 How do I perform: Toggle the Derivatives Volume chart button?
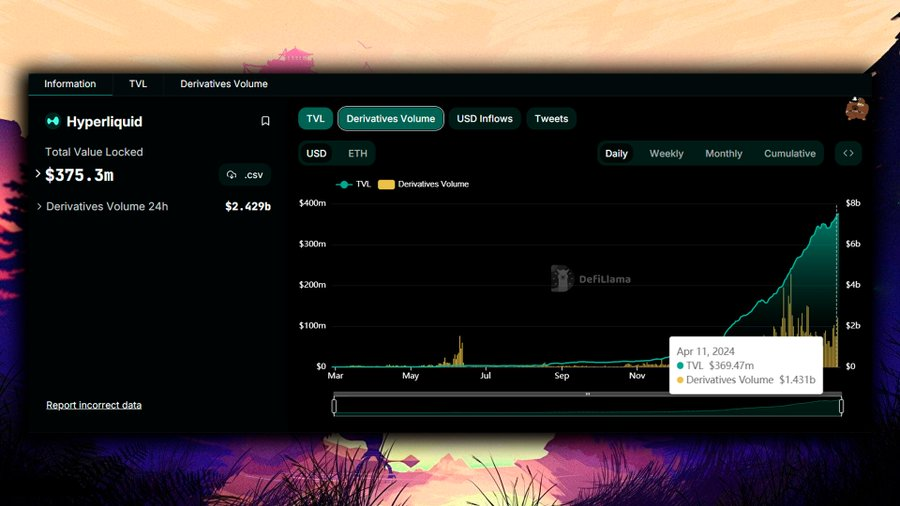point(390,119)
